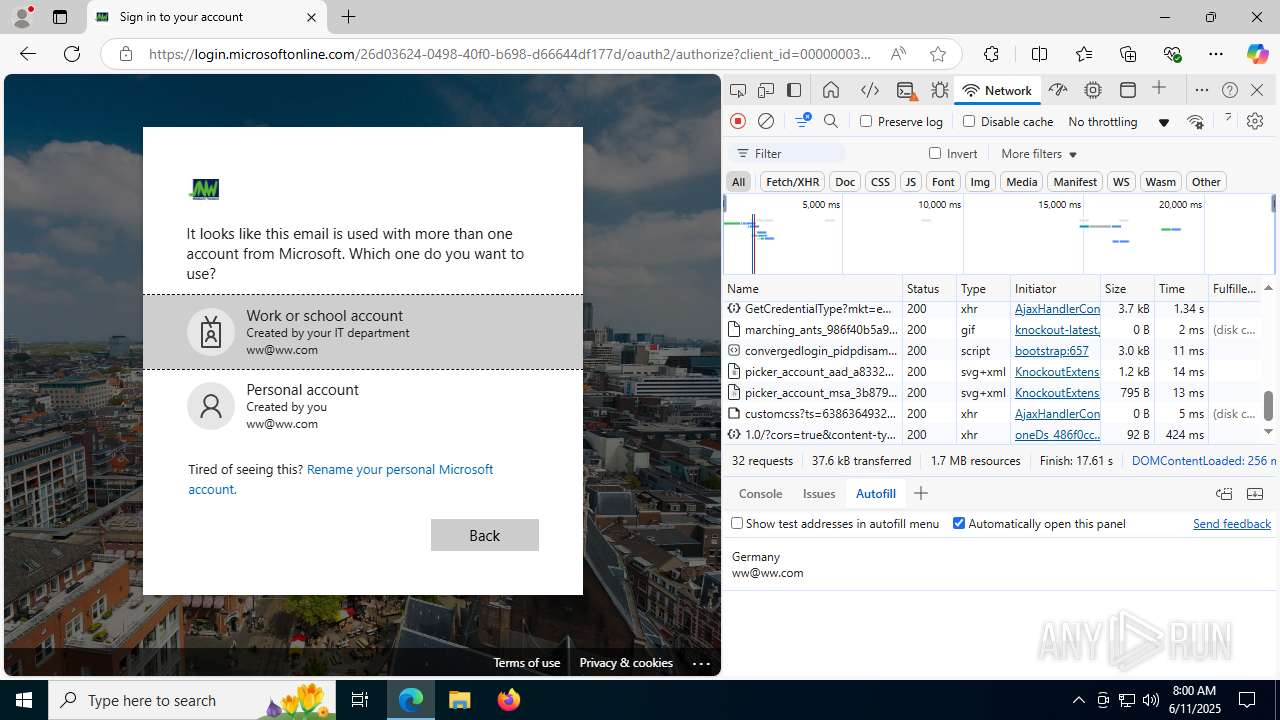Open Collections icon in browser toolbar

(1128, 54)
